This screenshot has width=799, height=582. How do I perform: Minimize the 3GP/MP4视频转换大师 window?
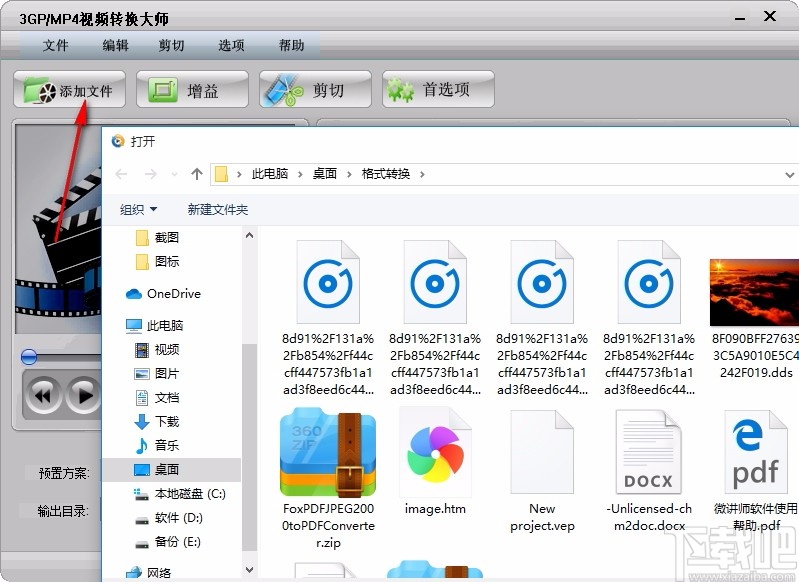point(740,18)
